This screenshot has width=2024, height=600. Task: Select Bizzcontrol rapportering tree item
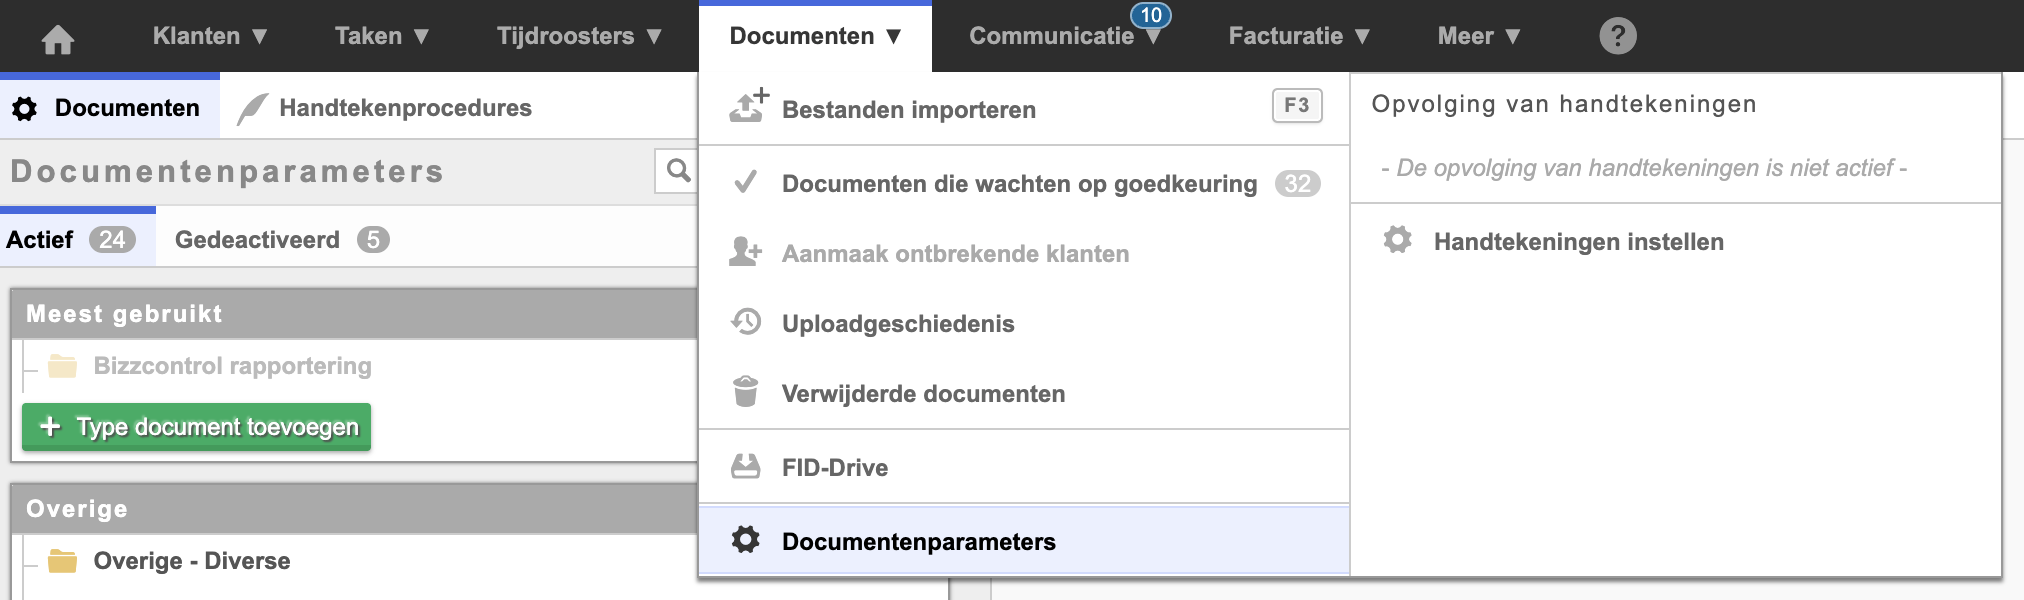(x=232, y=366)
